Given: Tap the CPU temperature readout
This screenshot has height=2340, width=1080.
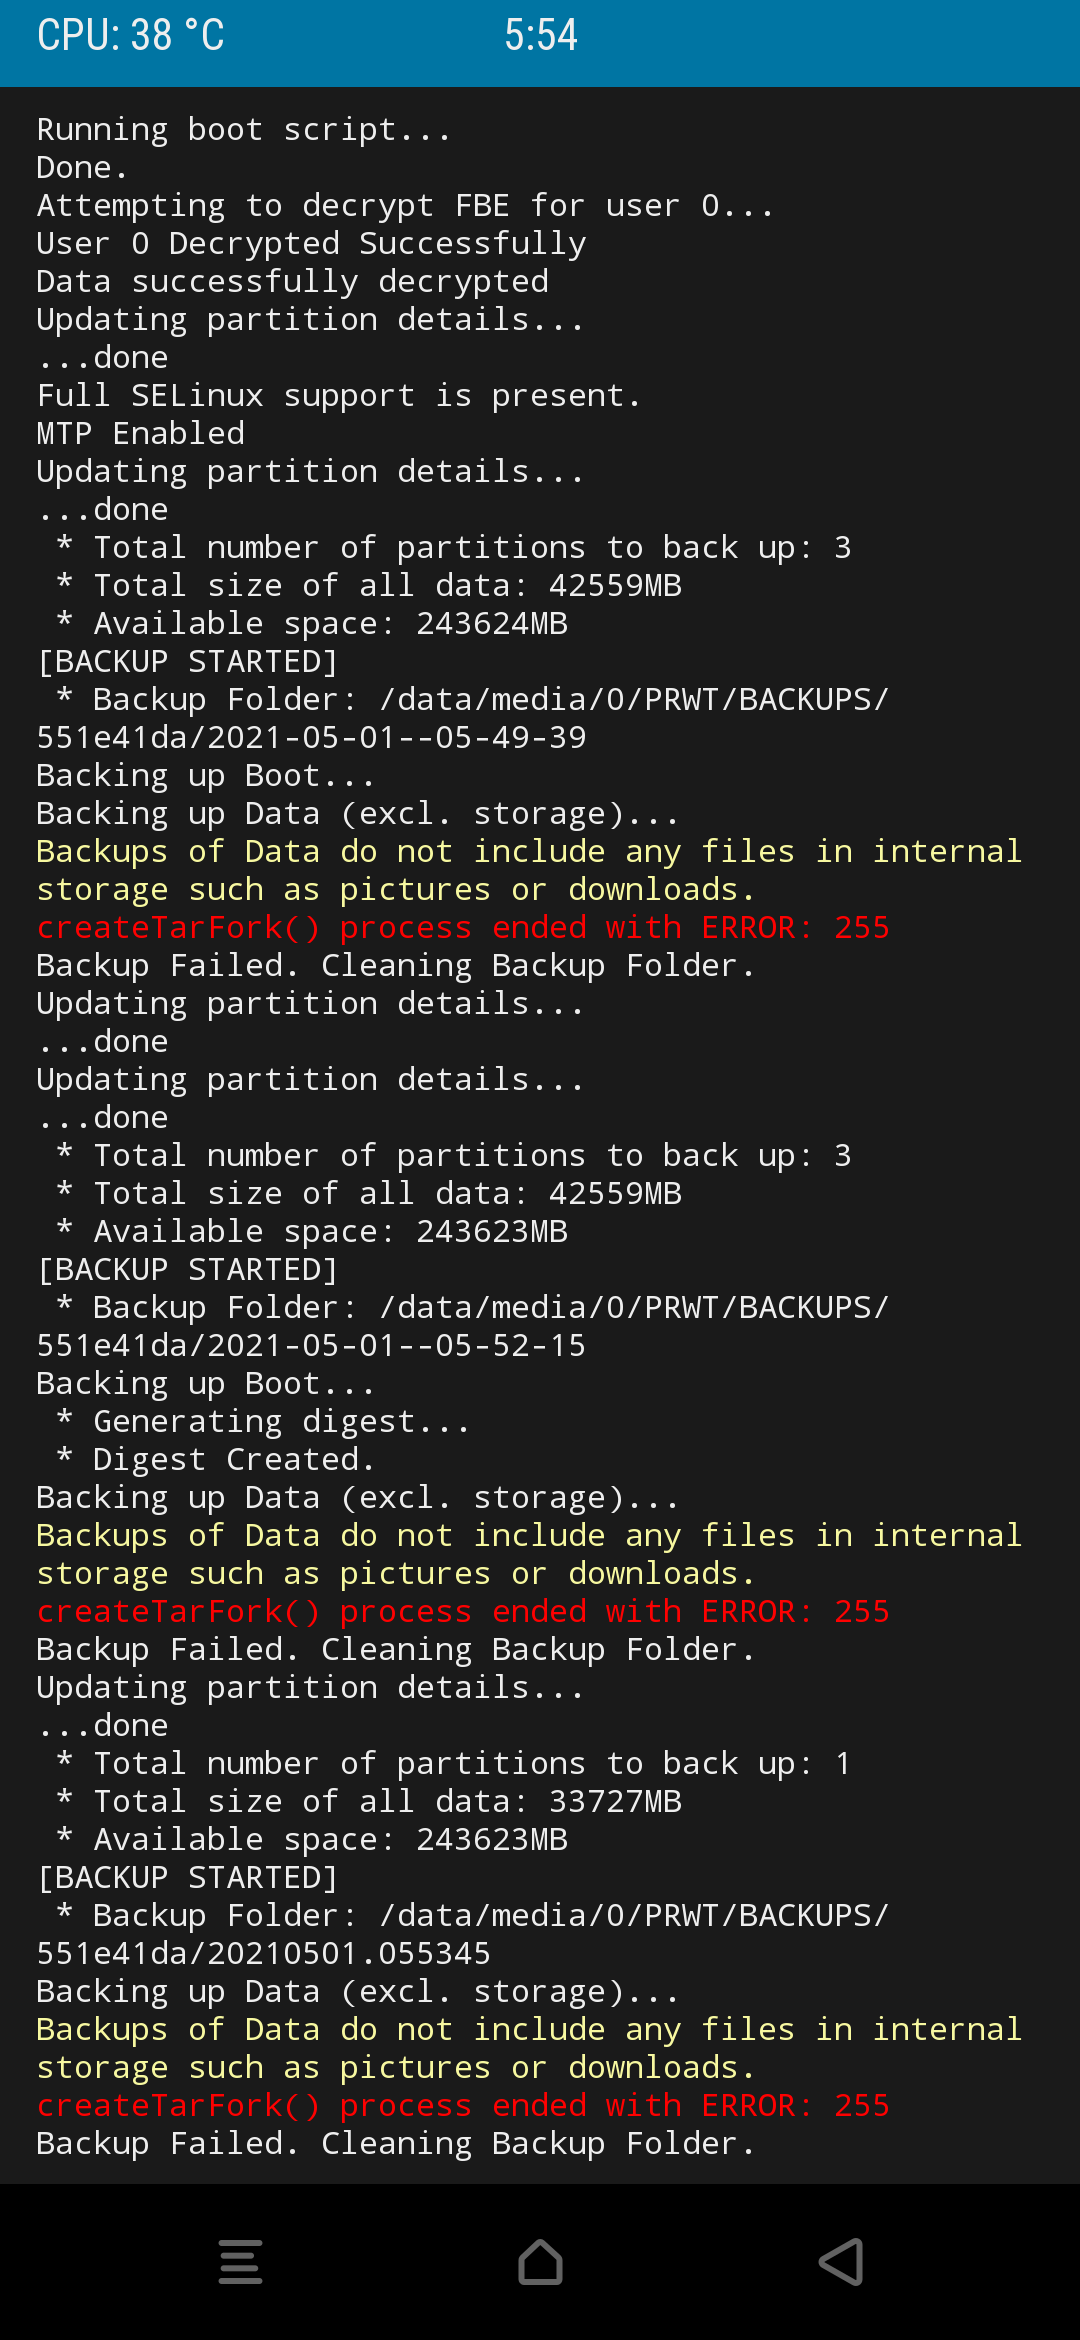Looking at the screenshot, I should 131,36.
